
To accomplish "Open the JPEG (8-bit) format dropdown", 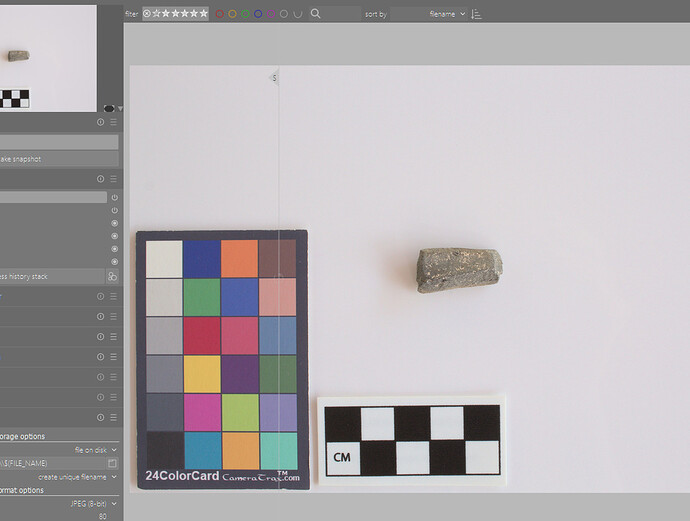I will pyautogui.click(x=90, y=504).
